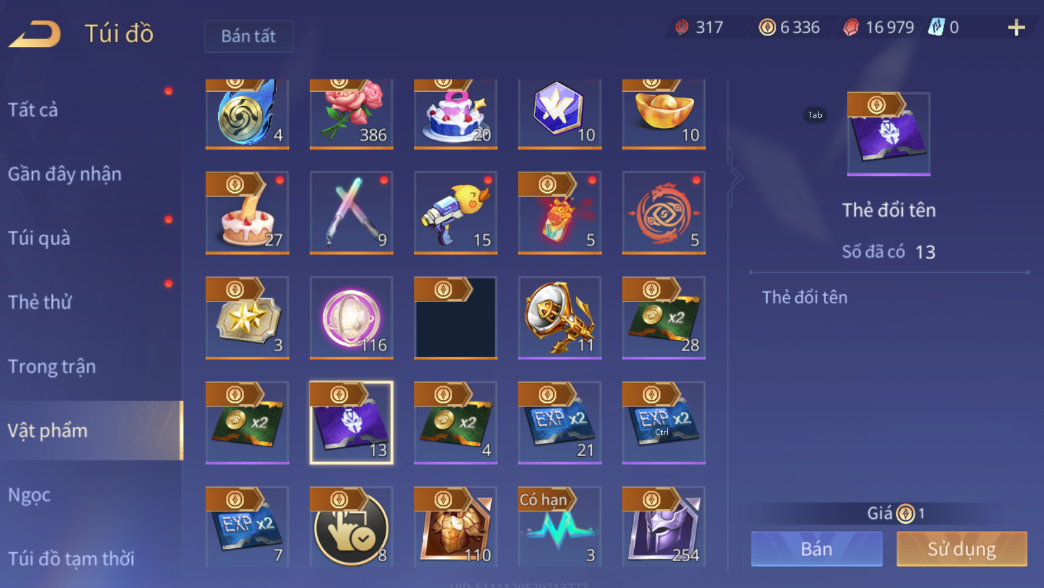Add currency with the plus icon

(1016, 27)
